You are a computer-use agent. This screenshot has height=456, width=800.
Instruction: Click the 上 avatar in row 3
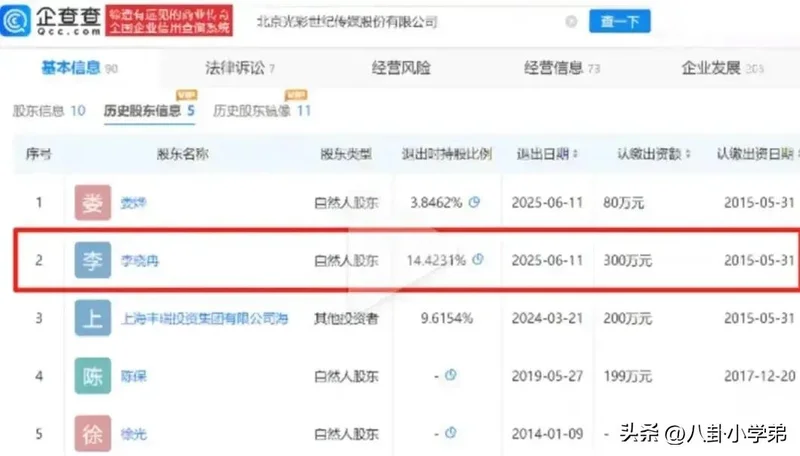(92, 318)
